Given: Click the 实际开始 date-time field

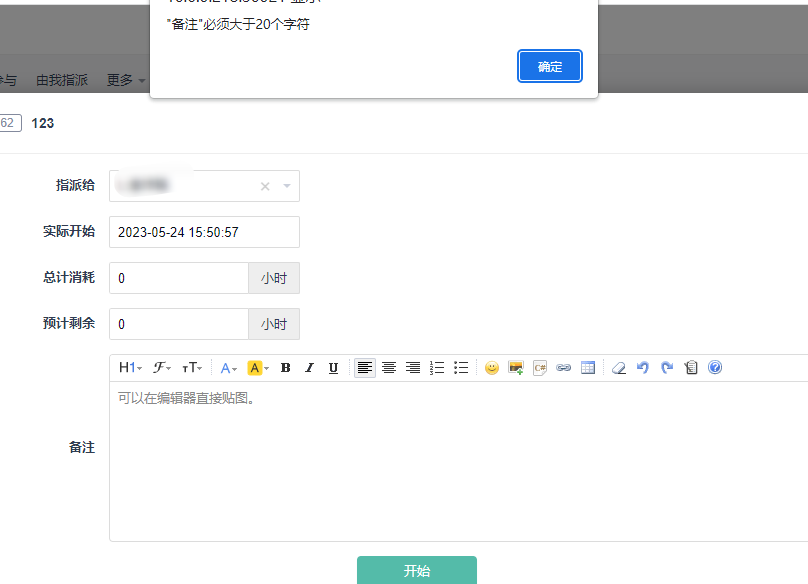Looking at the screenshot, I should [204, 232].
